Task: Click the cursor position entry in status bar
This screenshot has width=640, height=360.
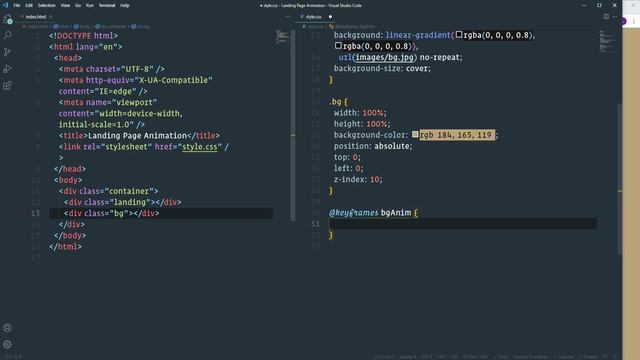Action: pyautogui.click(x=383, y=357)
